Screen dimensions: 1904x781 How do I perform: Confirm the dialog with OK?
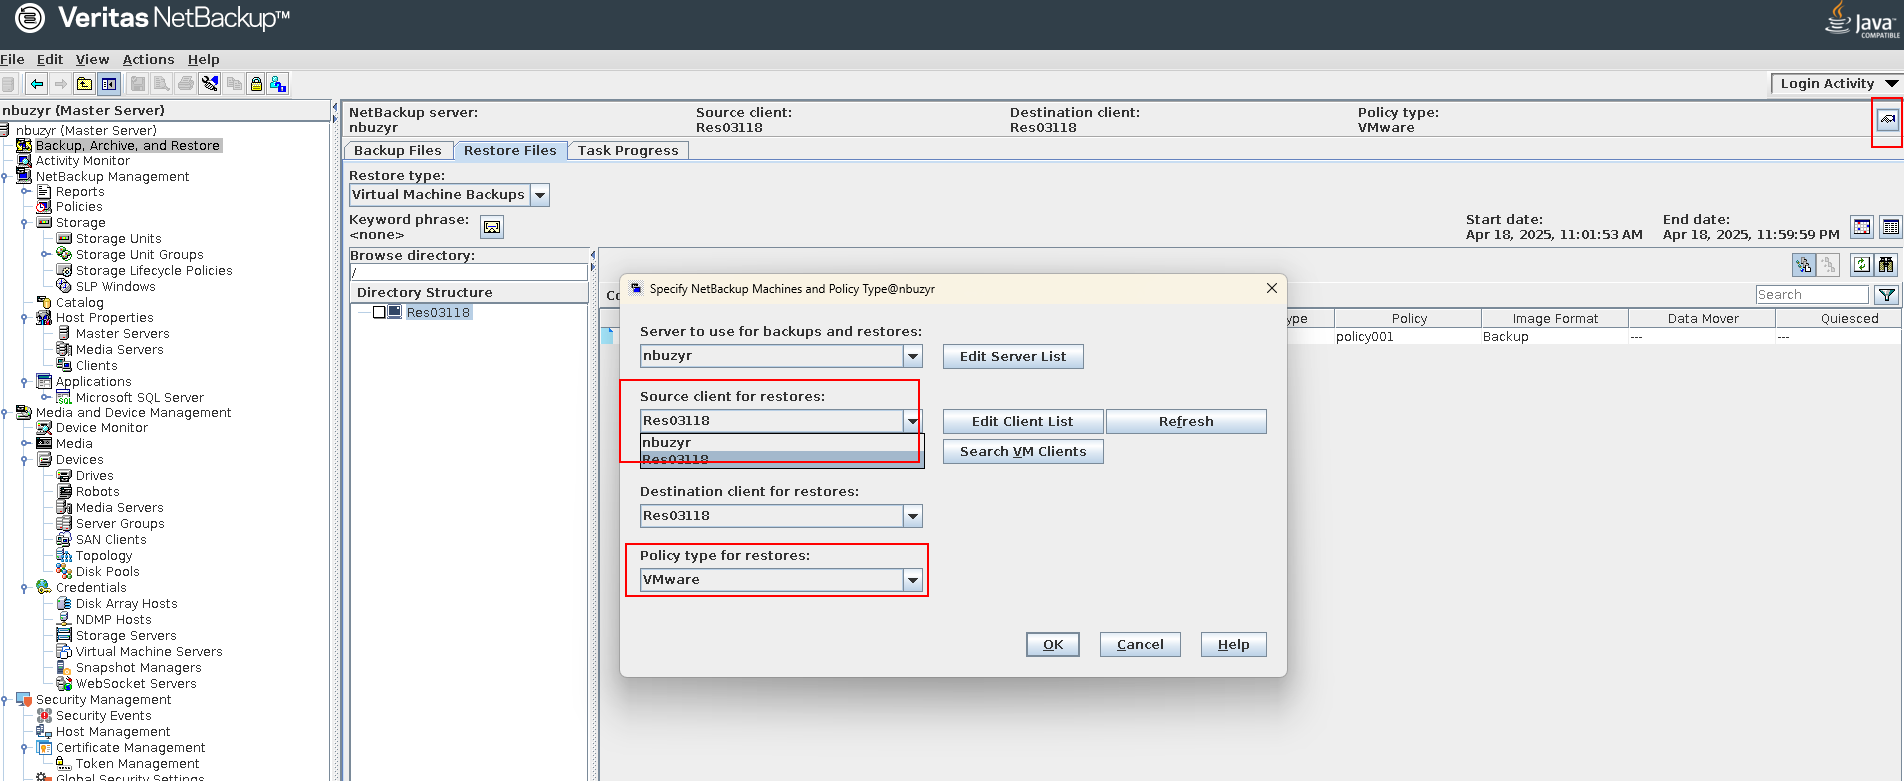1053,645
